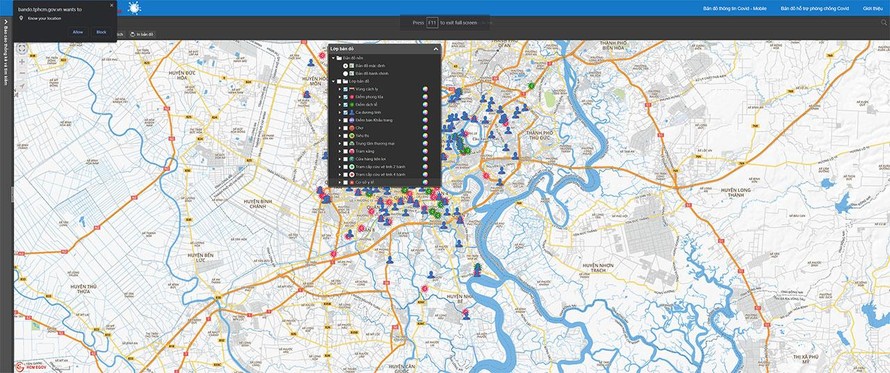Screen dimensions: 890x373
Task: Click the locate-me arrow icon
Action: (x=22, y=86)
